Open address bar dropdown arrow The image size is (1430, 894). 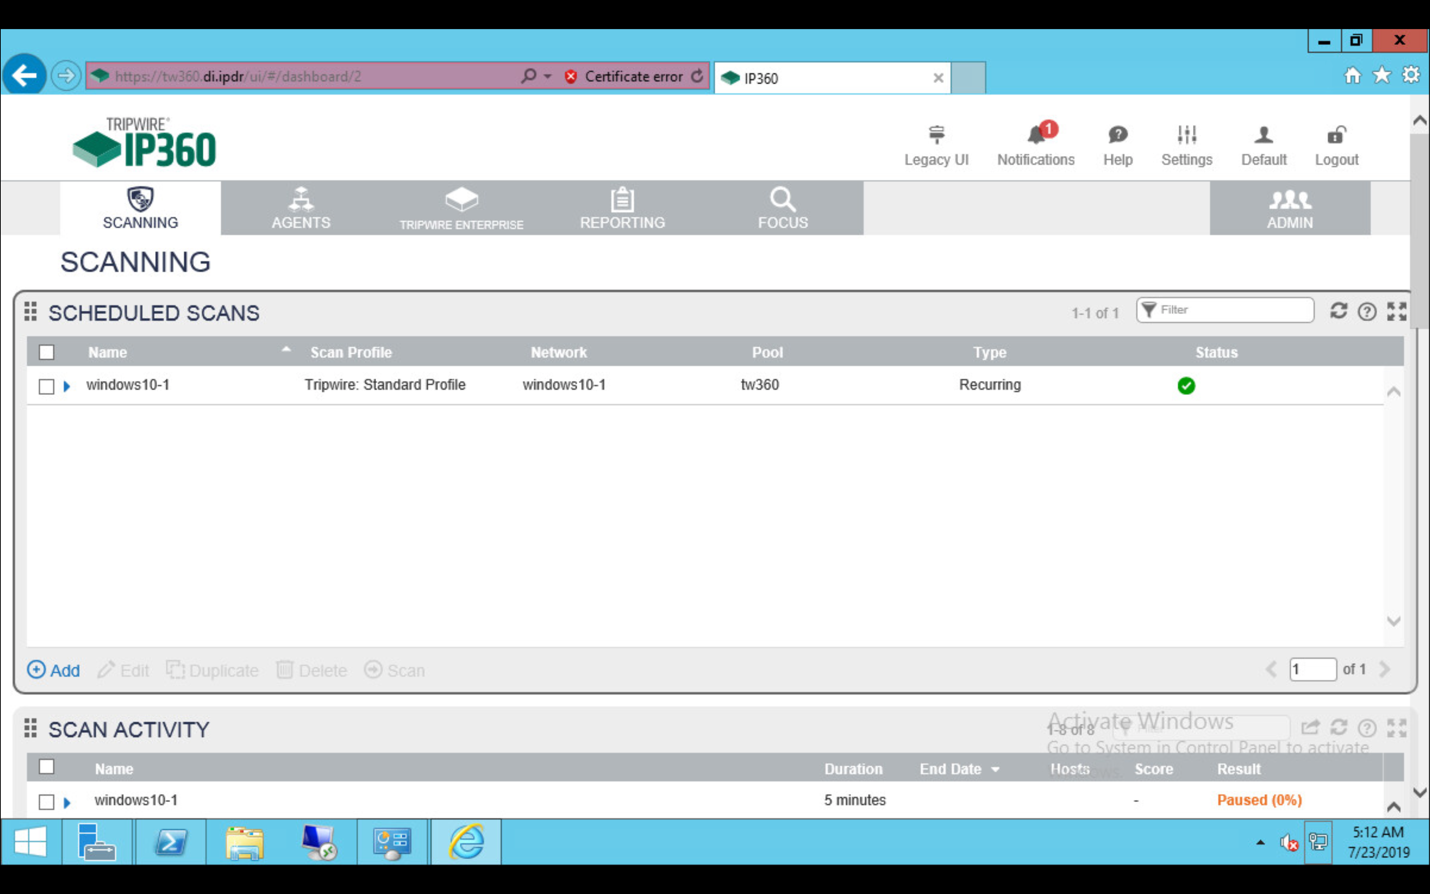point(548,76)
